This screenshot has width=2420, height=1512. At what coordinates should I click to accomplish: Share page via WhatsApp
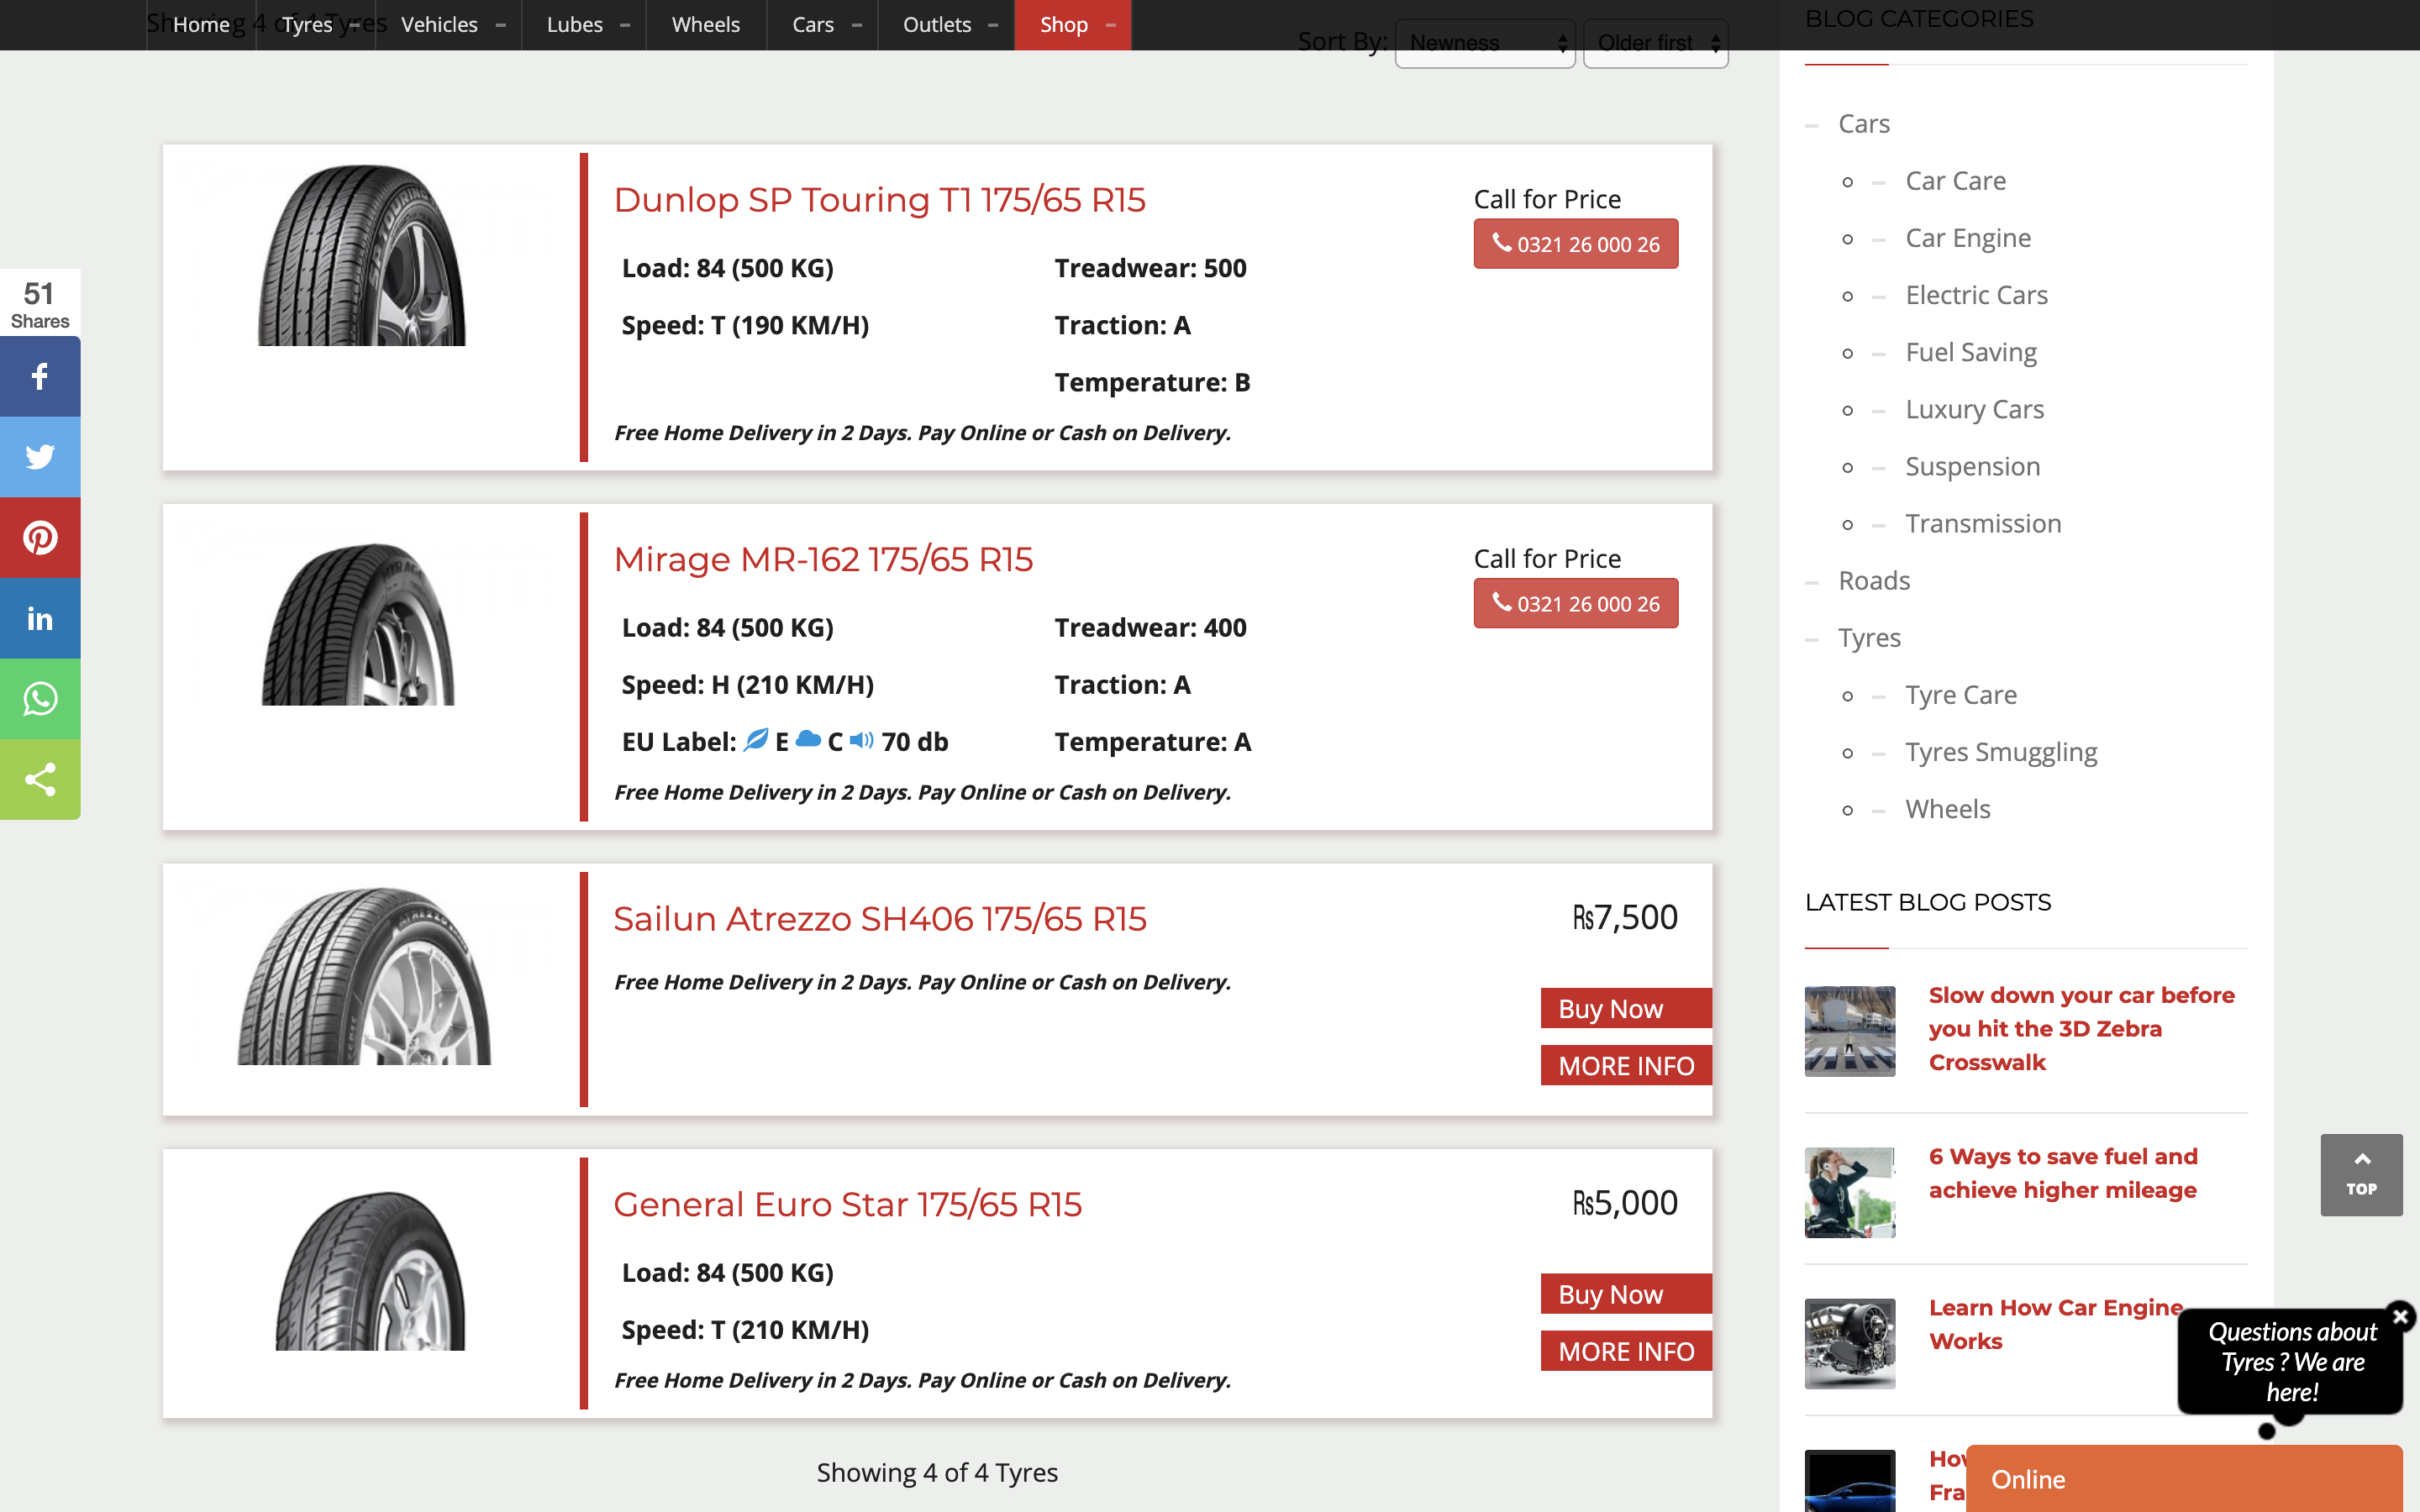click(x=40, y=699)
